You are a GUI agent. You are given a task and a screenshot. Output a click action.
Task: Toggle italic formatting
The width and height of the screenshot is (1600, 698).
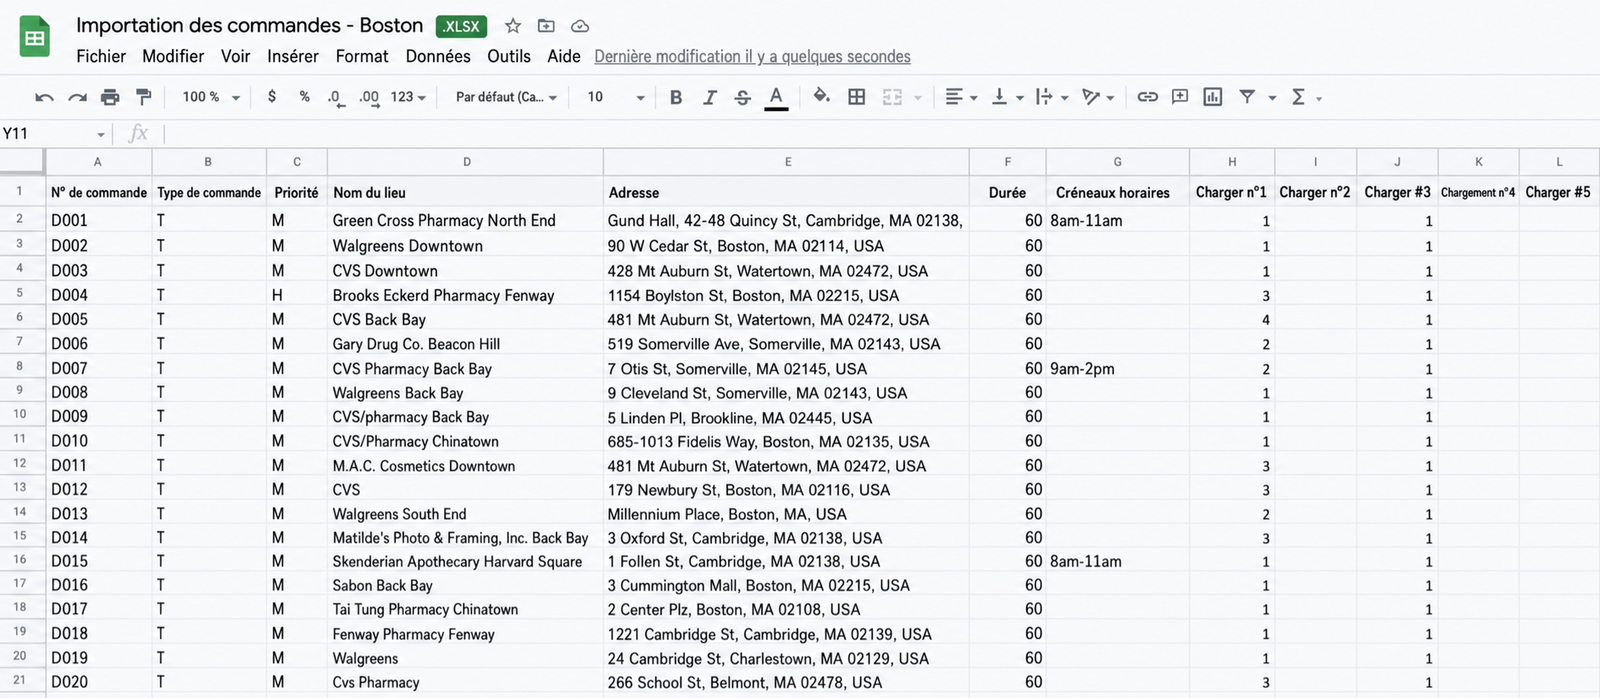tap(709, 97)
